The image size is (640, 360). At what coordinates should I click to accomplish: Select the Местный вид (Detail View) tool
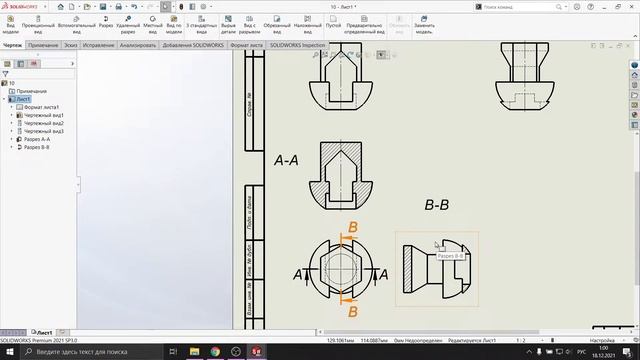[x=153, y=25]
